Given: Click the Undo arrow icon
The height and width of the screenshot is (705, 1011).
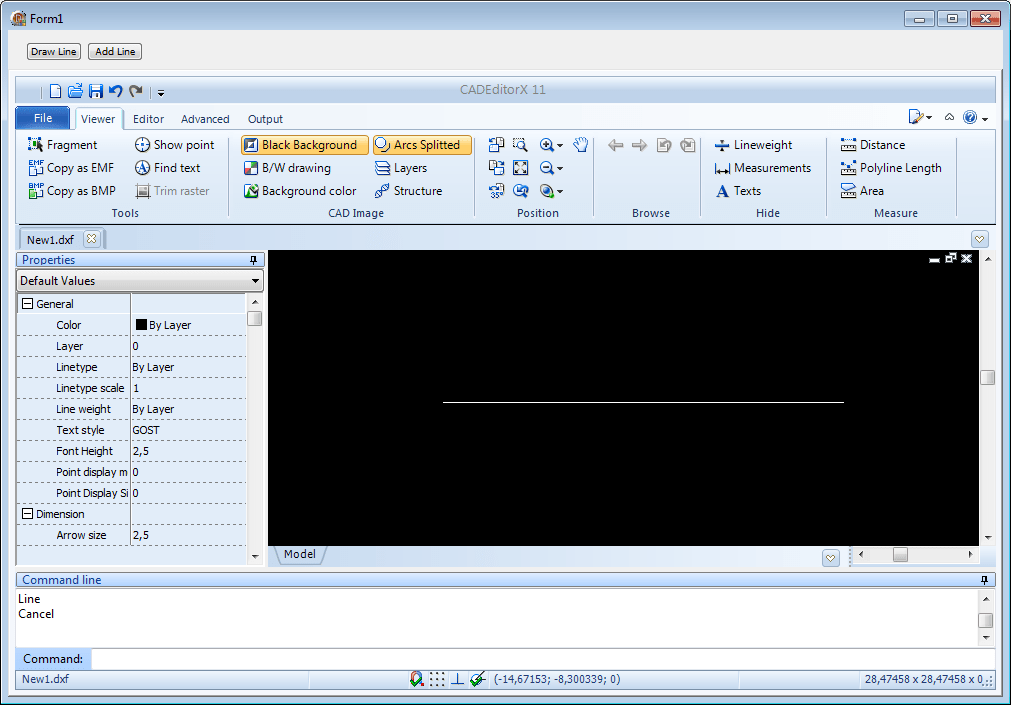Looking at the screenshot, I should (116, 91).
